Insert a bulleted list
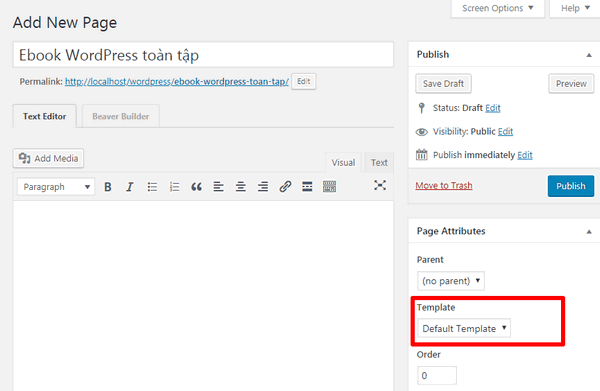This screenshot has height=391, width=600. 152,187
